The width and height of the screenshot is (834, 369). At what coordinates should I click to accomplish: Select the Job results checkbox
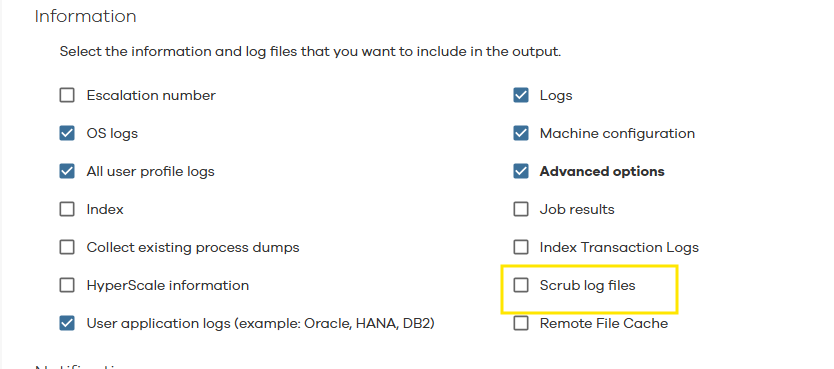[521, 209]
